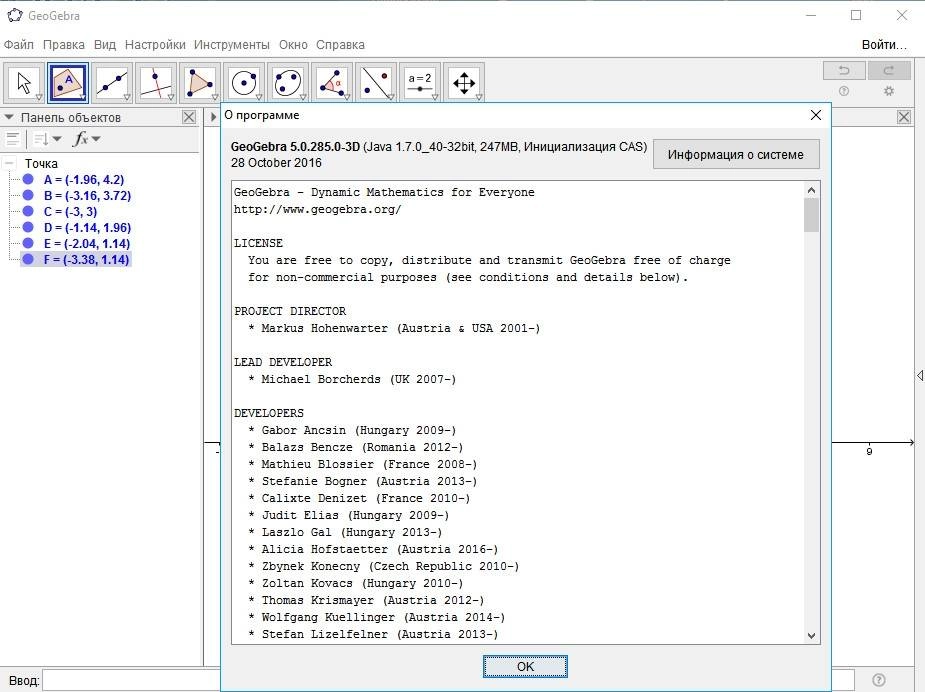Select C = (-3, 3) entry
Screen dimensions: 925x692
(x=70, y=211)
